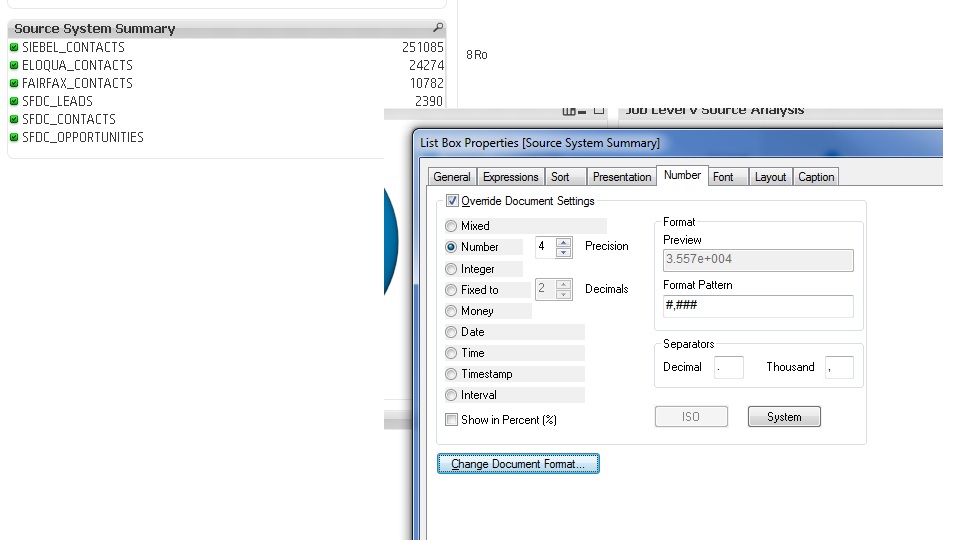Viewport: 960px width, 540px height.
Task: Enable Show in Percent (%) checkbox
Action: tap(451, 419)
